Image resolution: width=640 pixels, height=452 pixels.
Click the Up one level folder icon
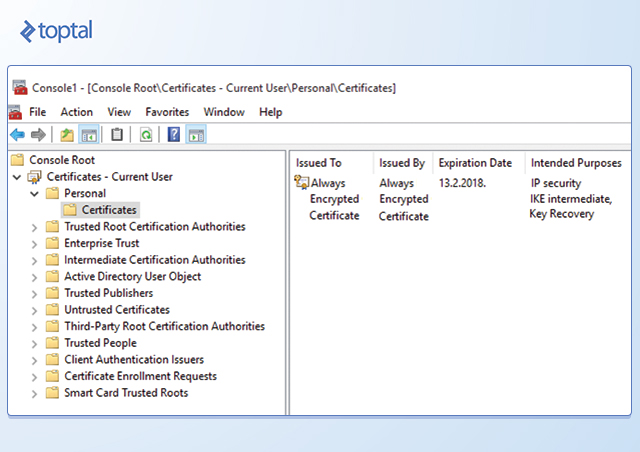click(x=67, y=135)
